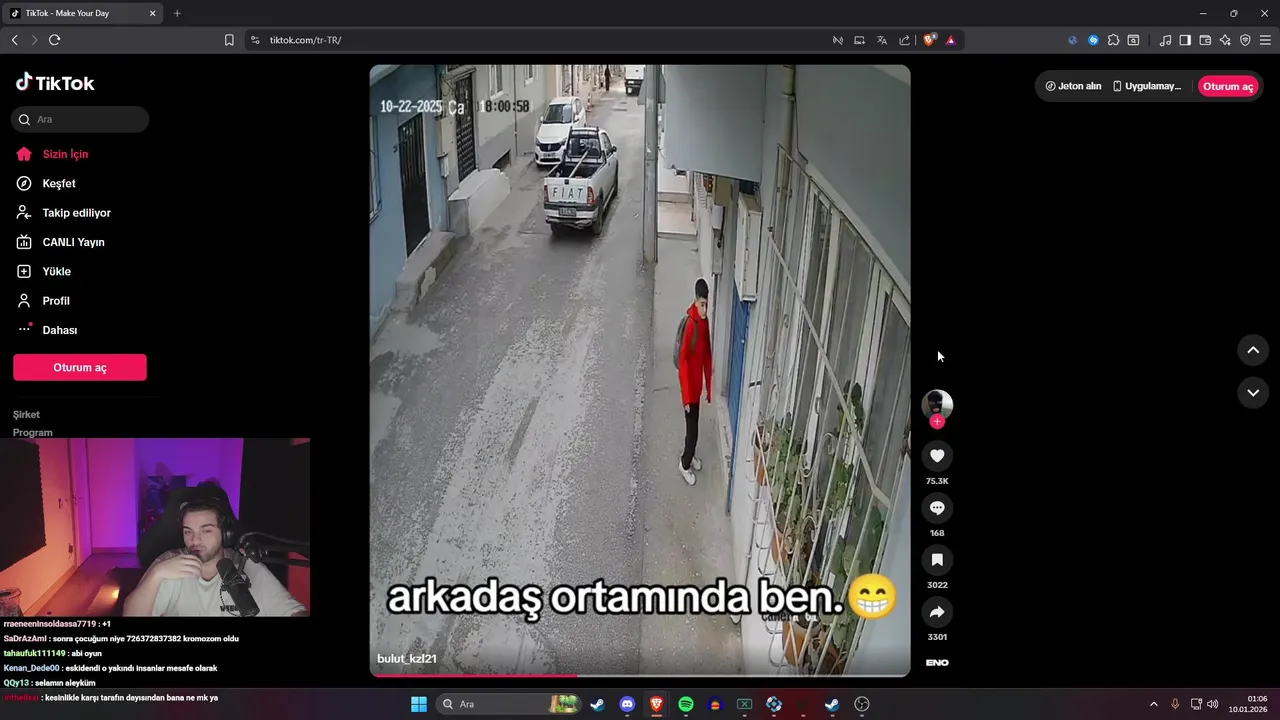
Task: Open Brave Wallet icon
Action: coord(1205,40)
